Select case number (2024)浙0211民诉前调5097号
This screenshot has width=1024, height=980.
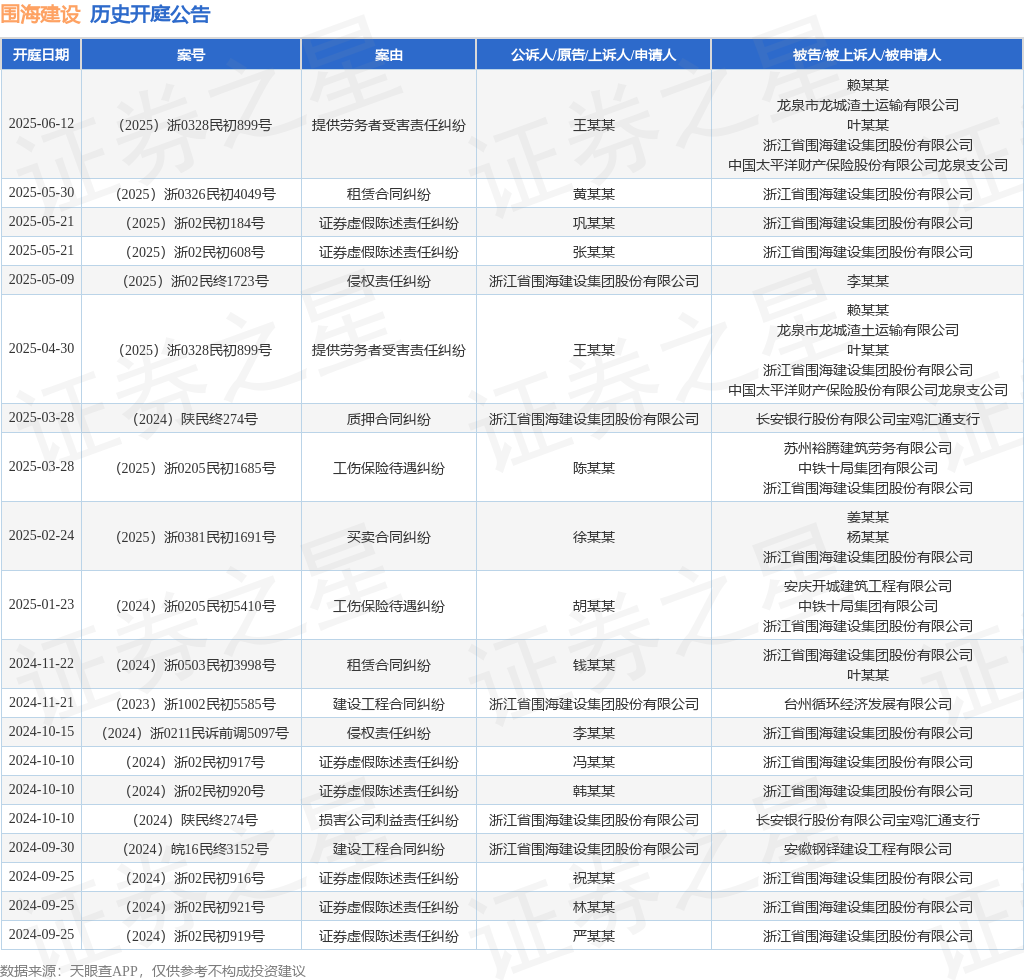point(195,733)
